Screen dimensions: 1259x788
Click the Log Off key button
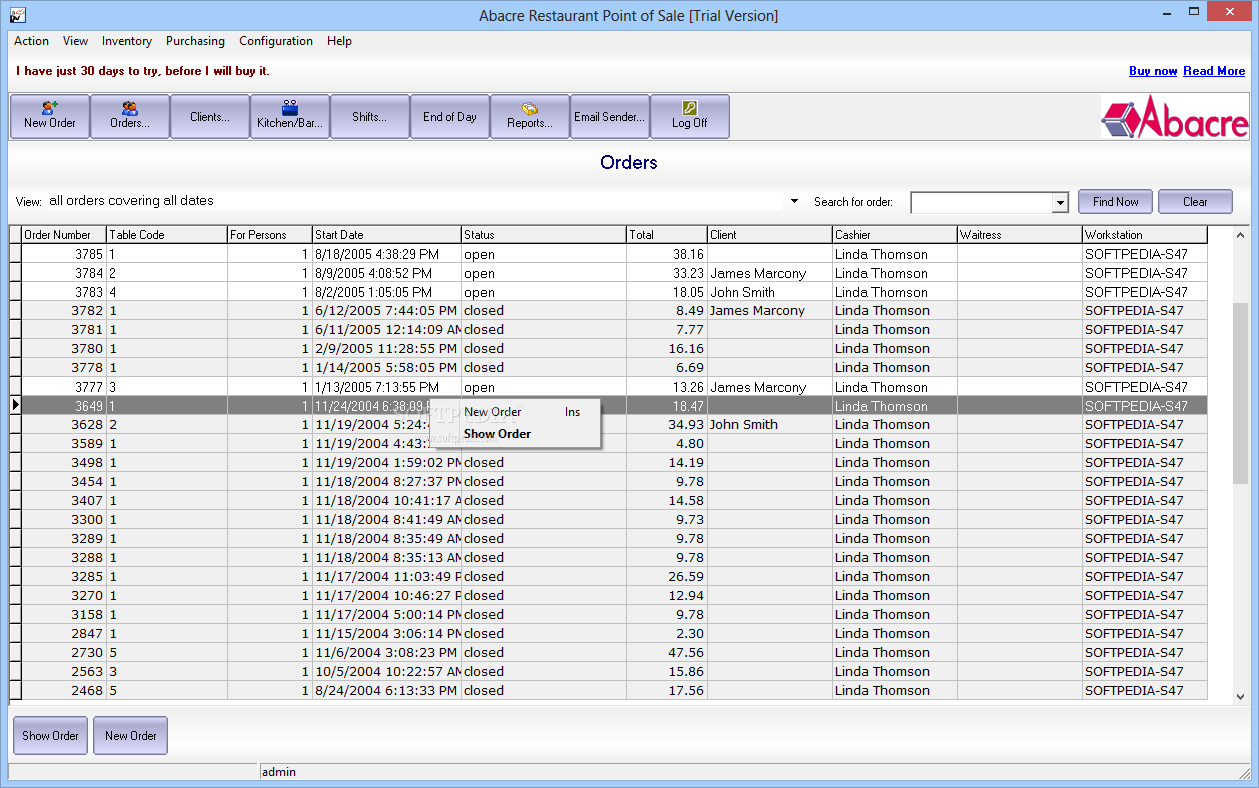coord(690,116)
